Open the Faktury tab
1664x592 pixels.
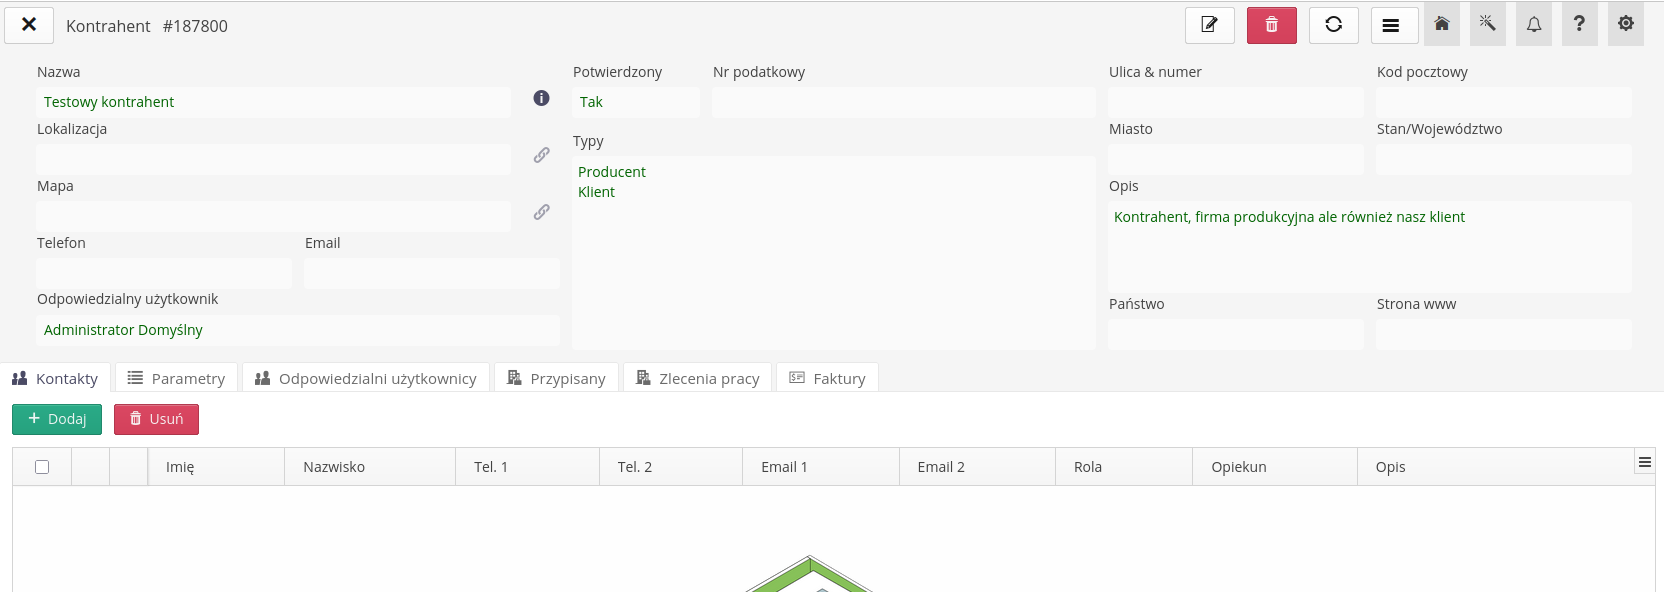[x=827, y=378]
